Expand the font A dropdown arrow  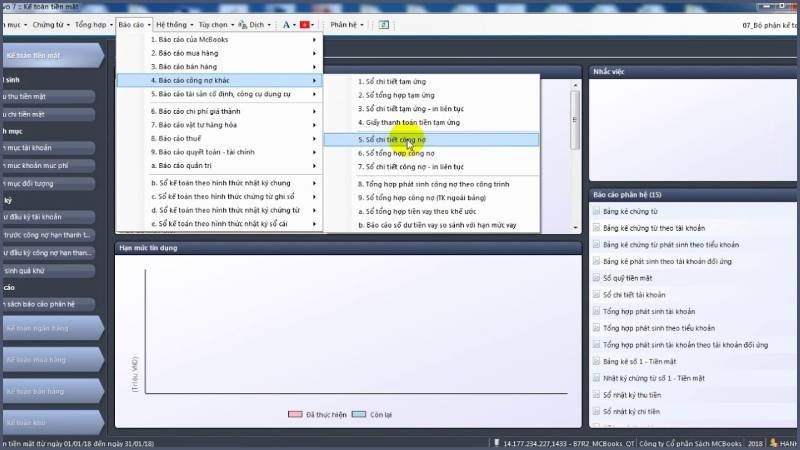[x=294, y=25]
